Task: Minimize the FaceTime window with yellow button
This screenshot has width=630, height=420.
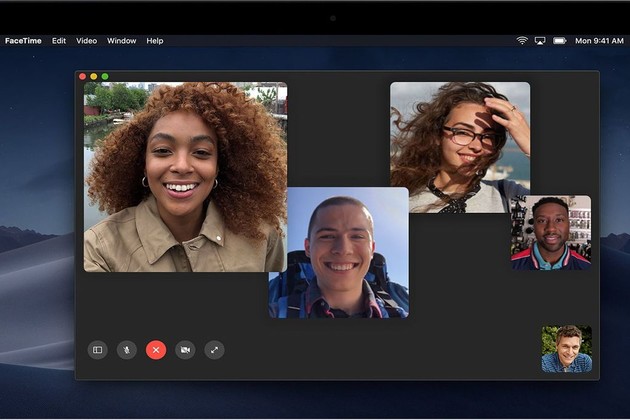Action: (94, 76)
